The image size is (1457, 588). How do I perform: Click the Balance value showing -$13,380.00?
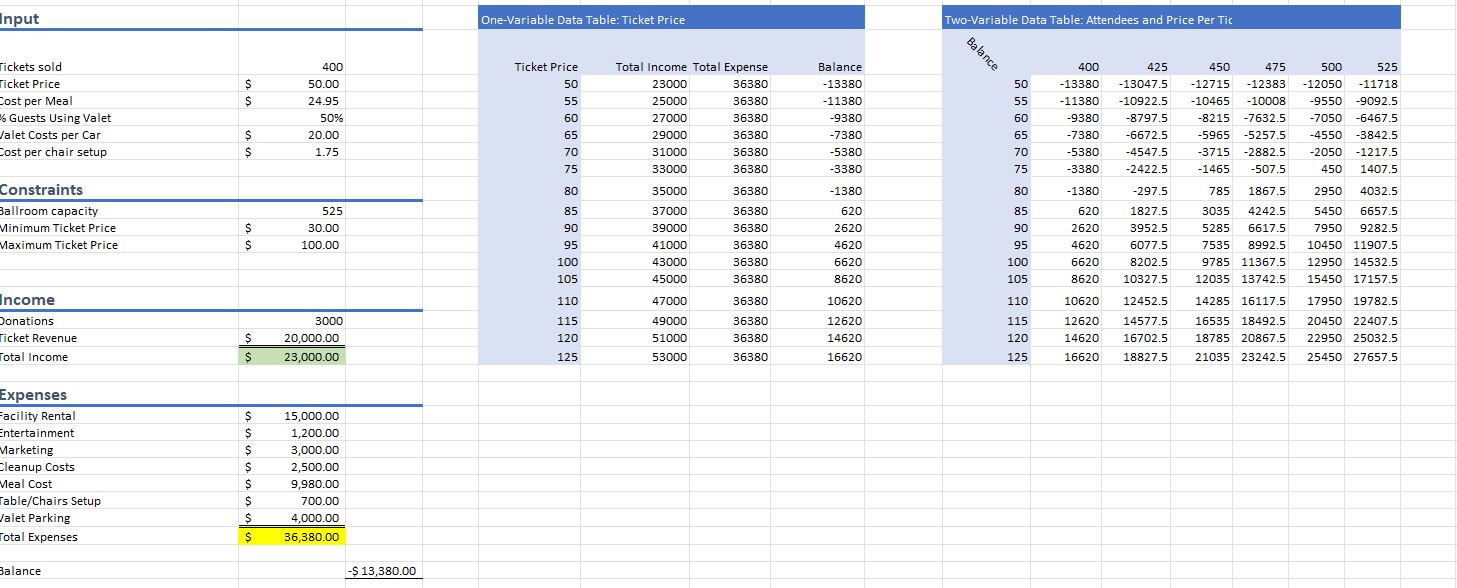click(385, 571)
